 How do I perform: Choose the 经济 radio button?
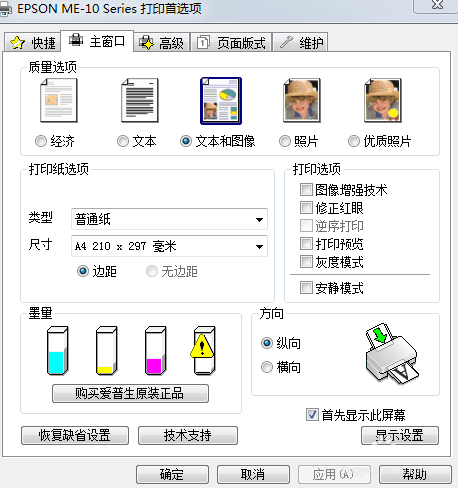(x=41, y=141)
